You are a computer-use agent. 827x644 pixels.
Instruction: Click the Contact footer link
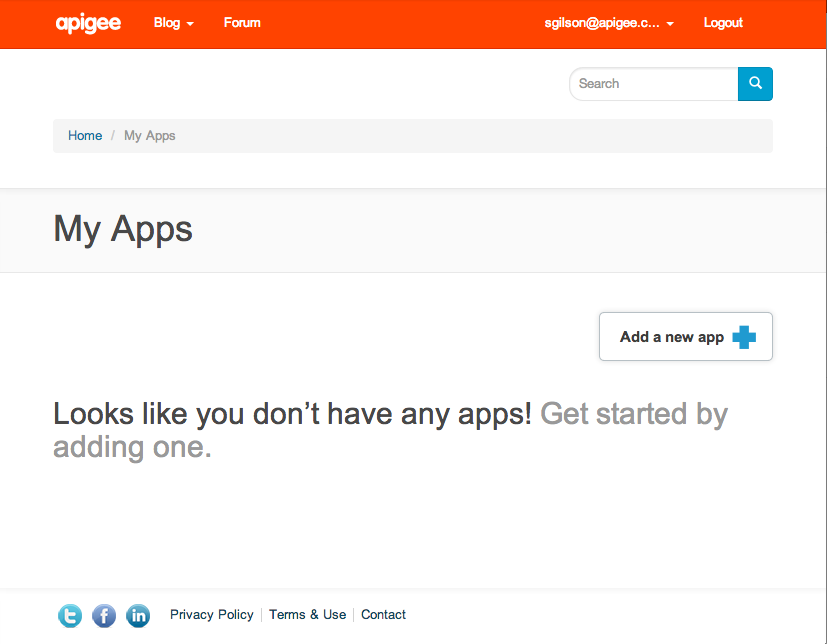[x=384, y=615]
